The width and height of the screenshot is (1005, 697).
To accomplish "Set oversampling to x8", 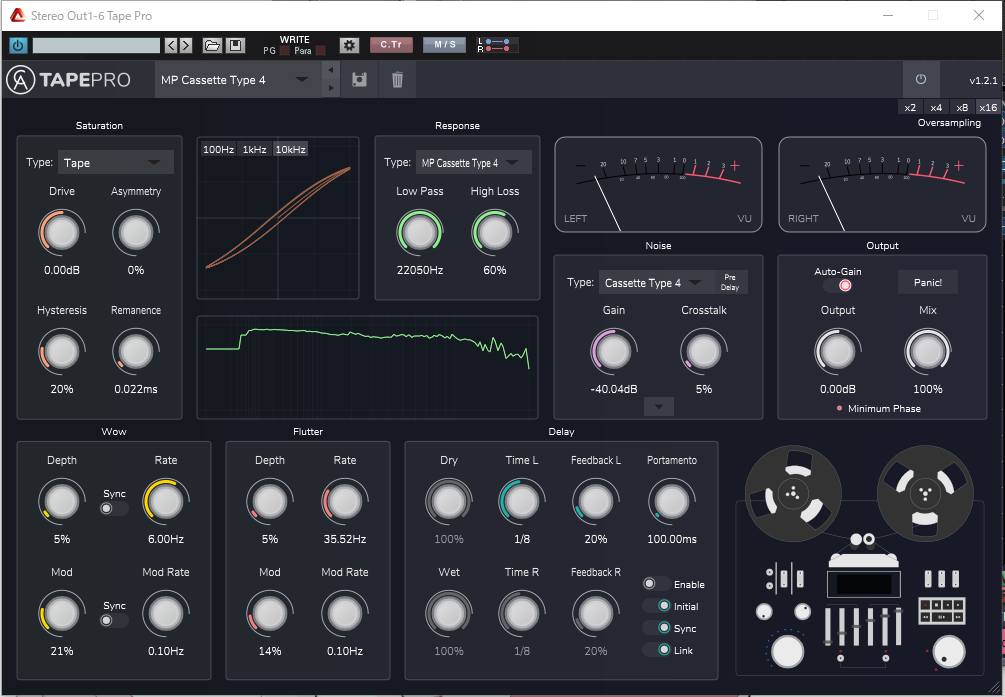I will (962, 107).
